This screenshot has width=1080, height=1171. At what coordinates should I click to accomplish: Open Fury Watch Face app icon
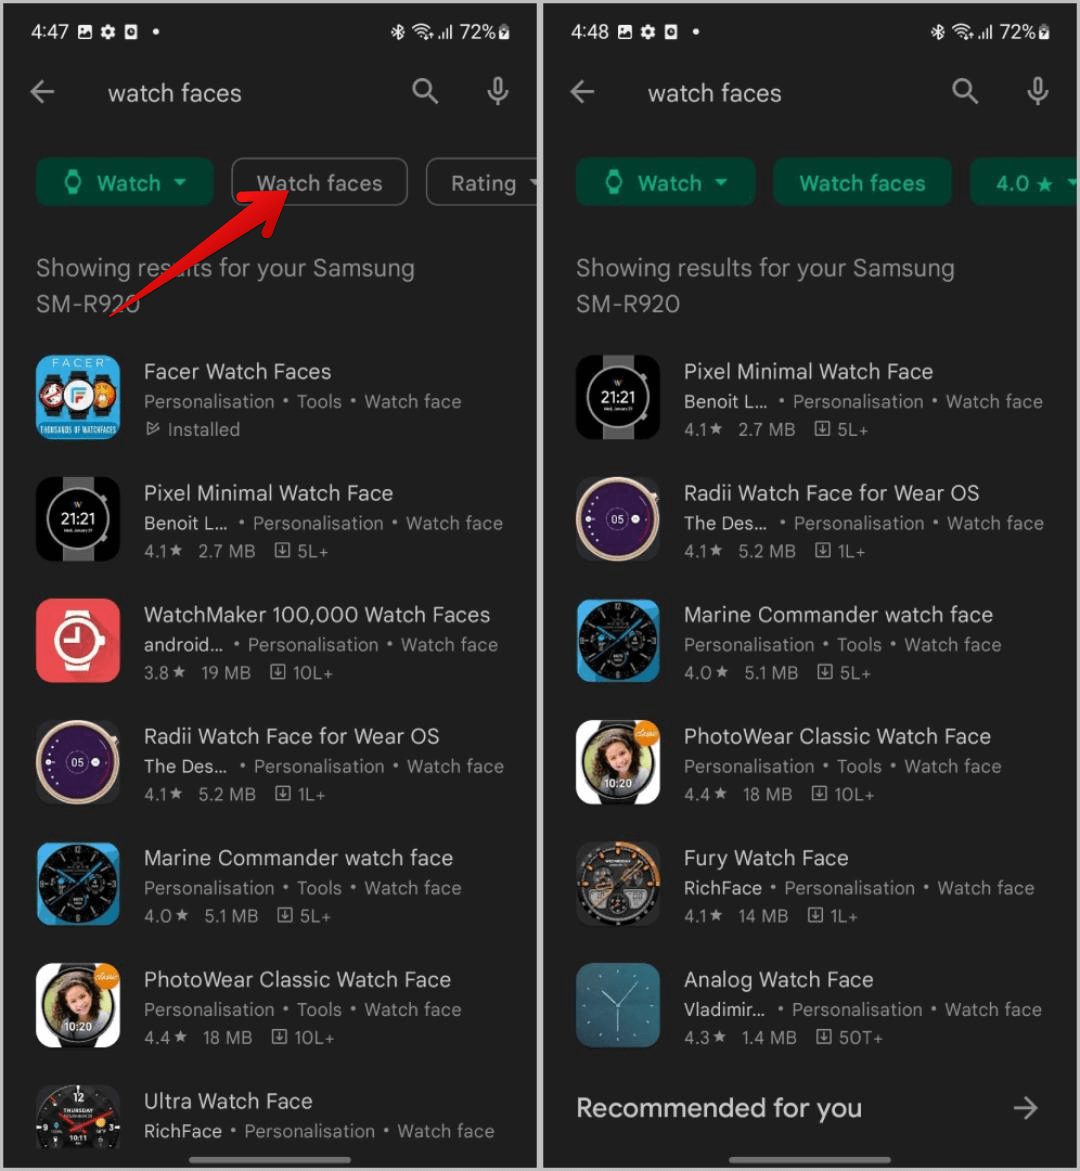[618, 884]
